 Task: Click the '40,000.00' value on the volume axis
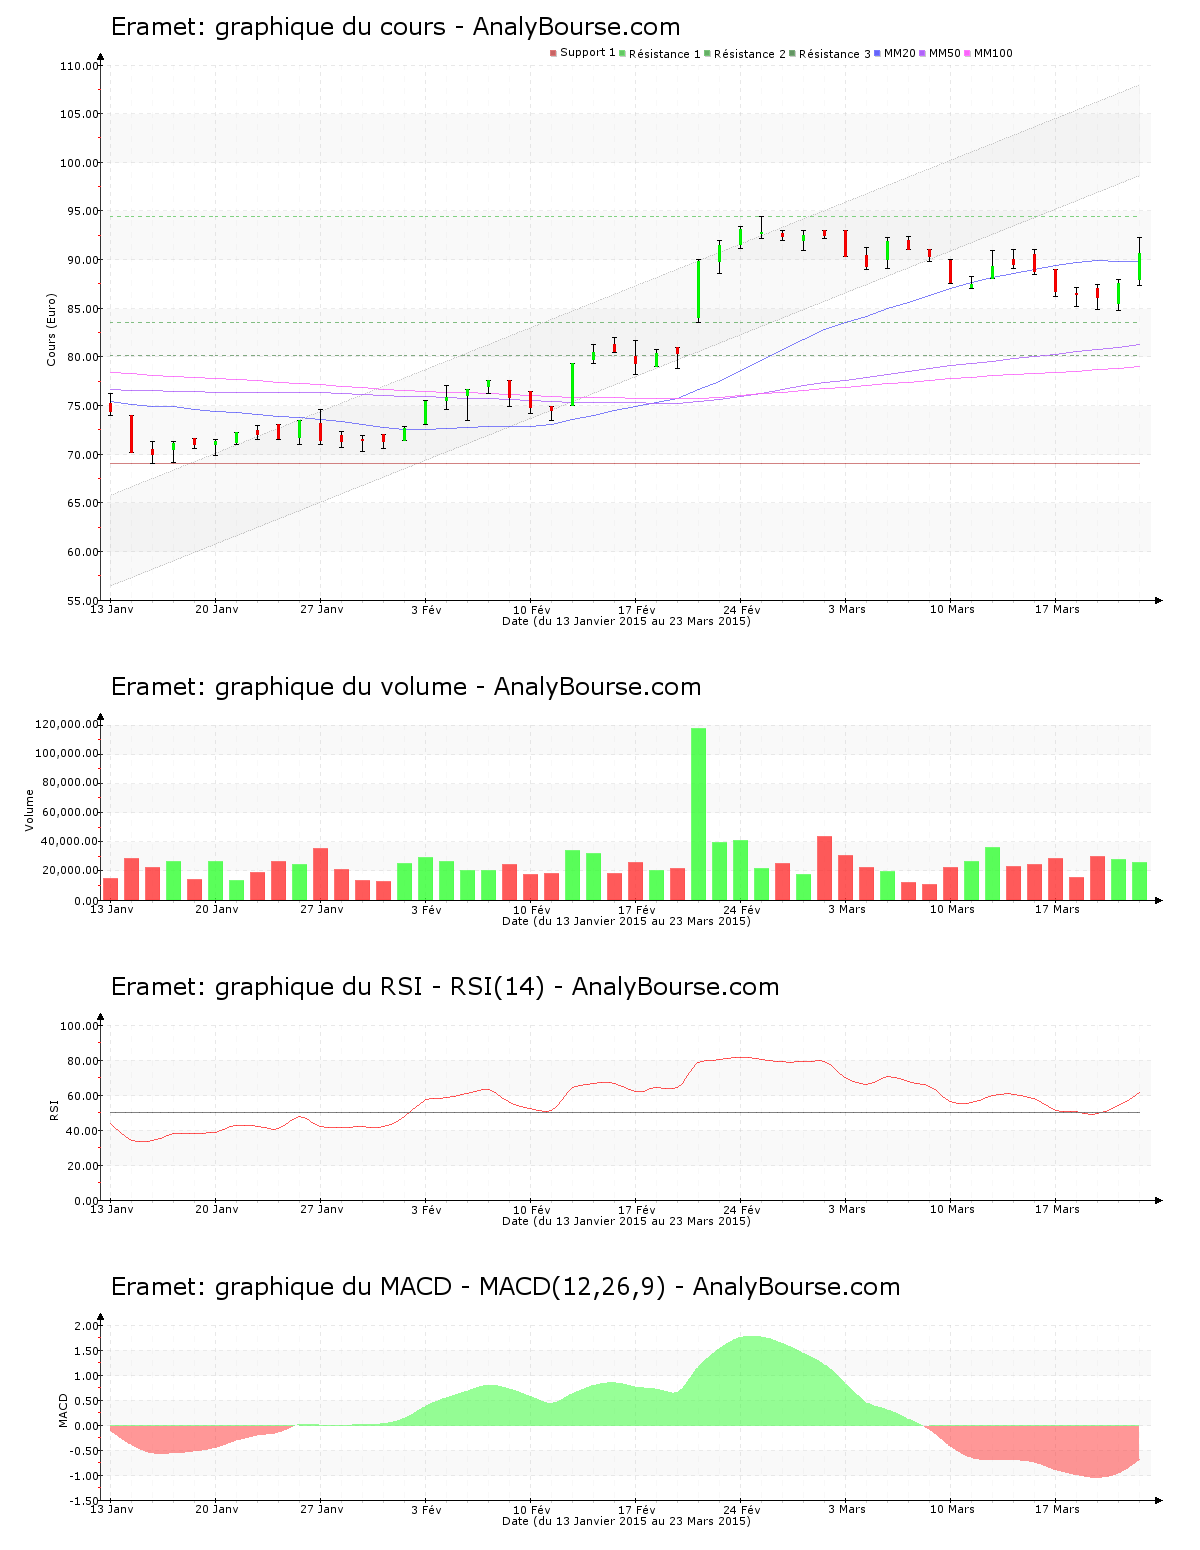point(70,841)
